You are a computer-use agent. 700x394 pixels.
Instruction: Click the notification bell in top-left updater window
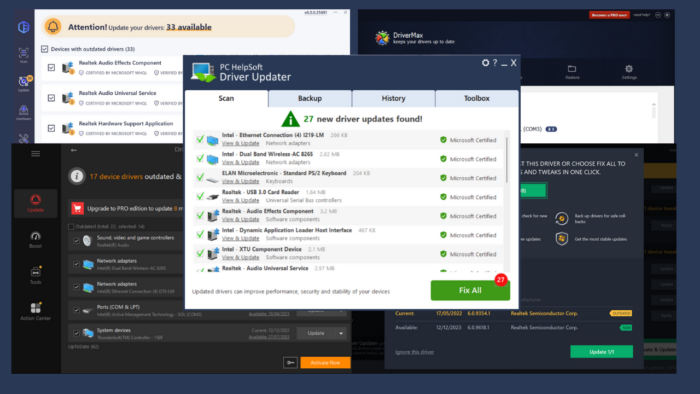[53, 26]
